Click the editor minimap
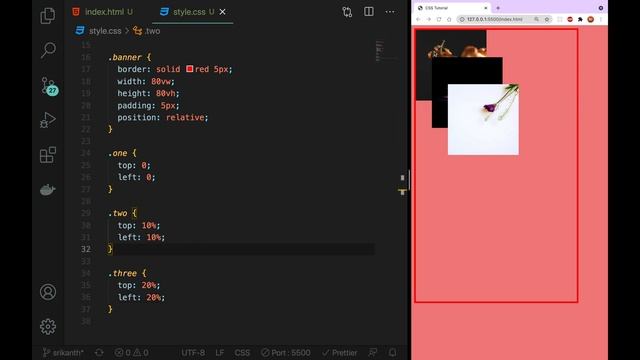Screen dimensions: 640x360 click(x=385, y=51)
